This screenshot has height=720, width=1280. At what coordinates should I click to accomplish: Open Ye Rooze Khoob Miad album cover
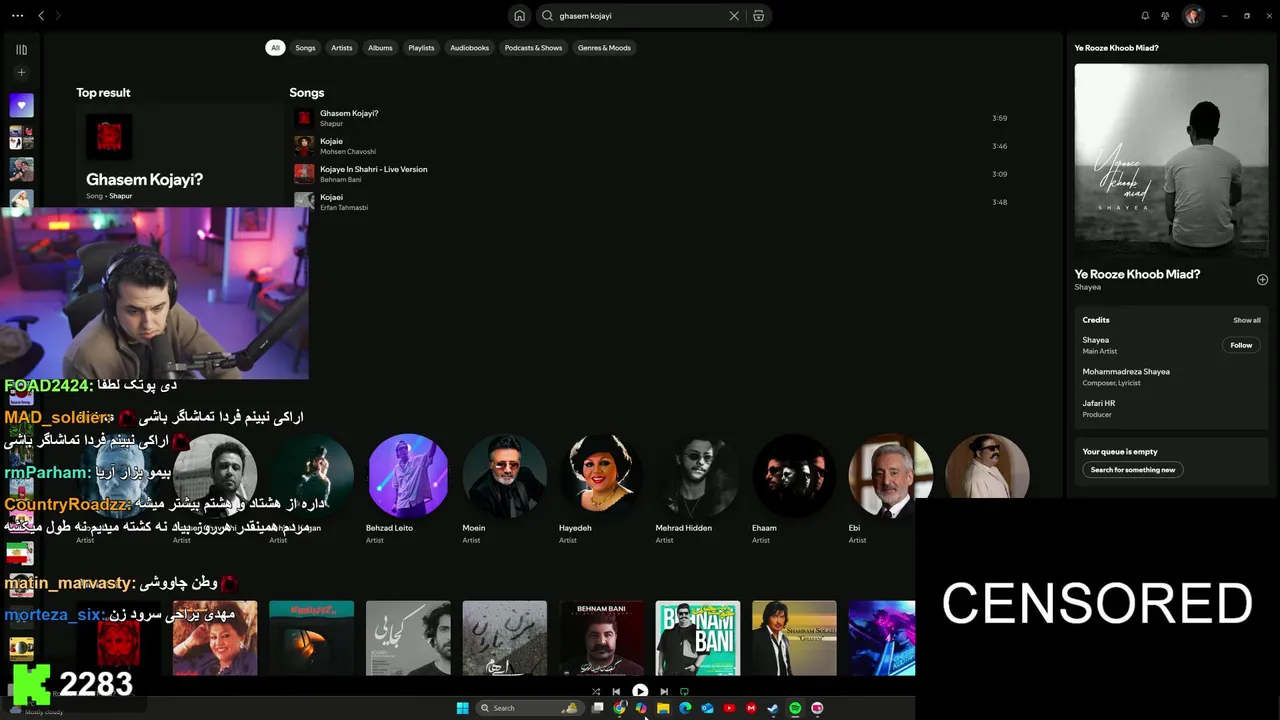click(x=1171, y=160)
